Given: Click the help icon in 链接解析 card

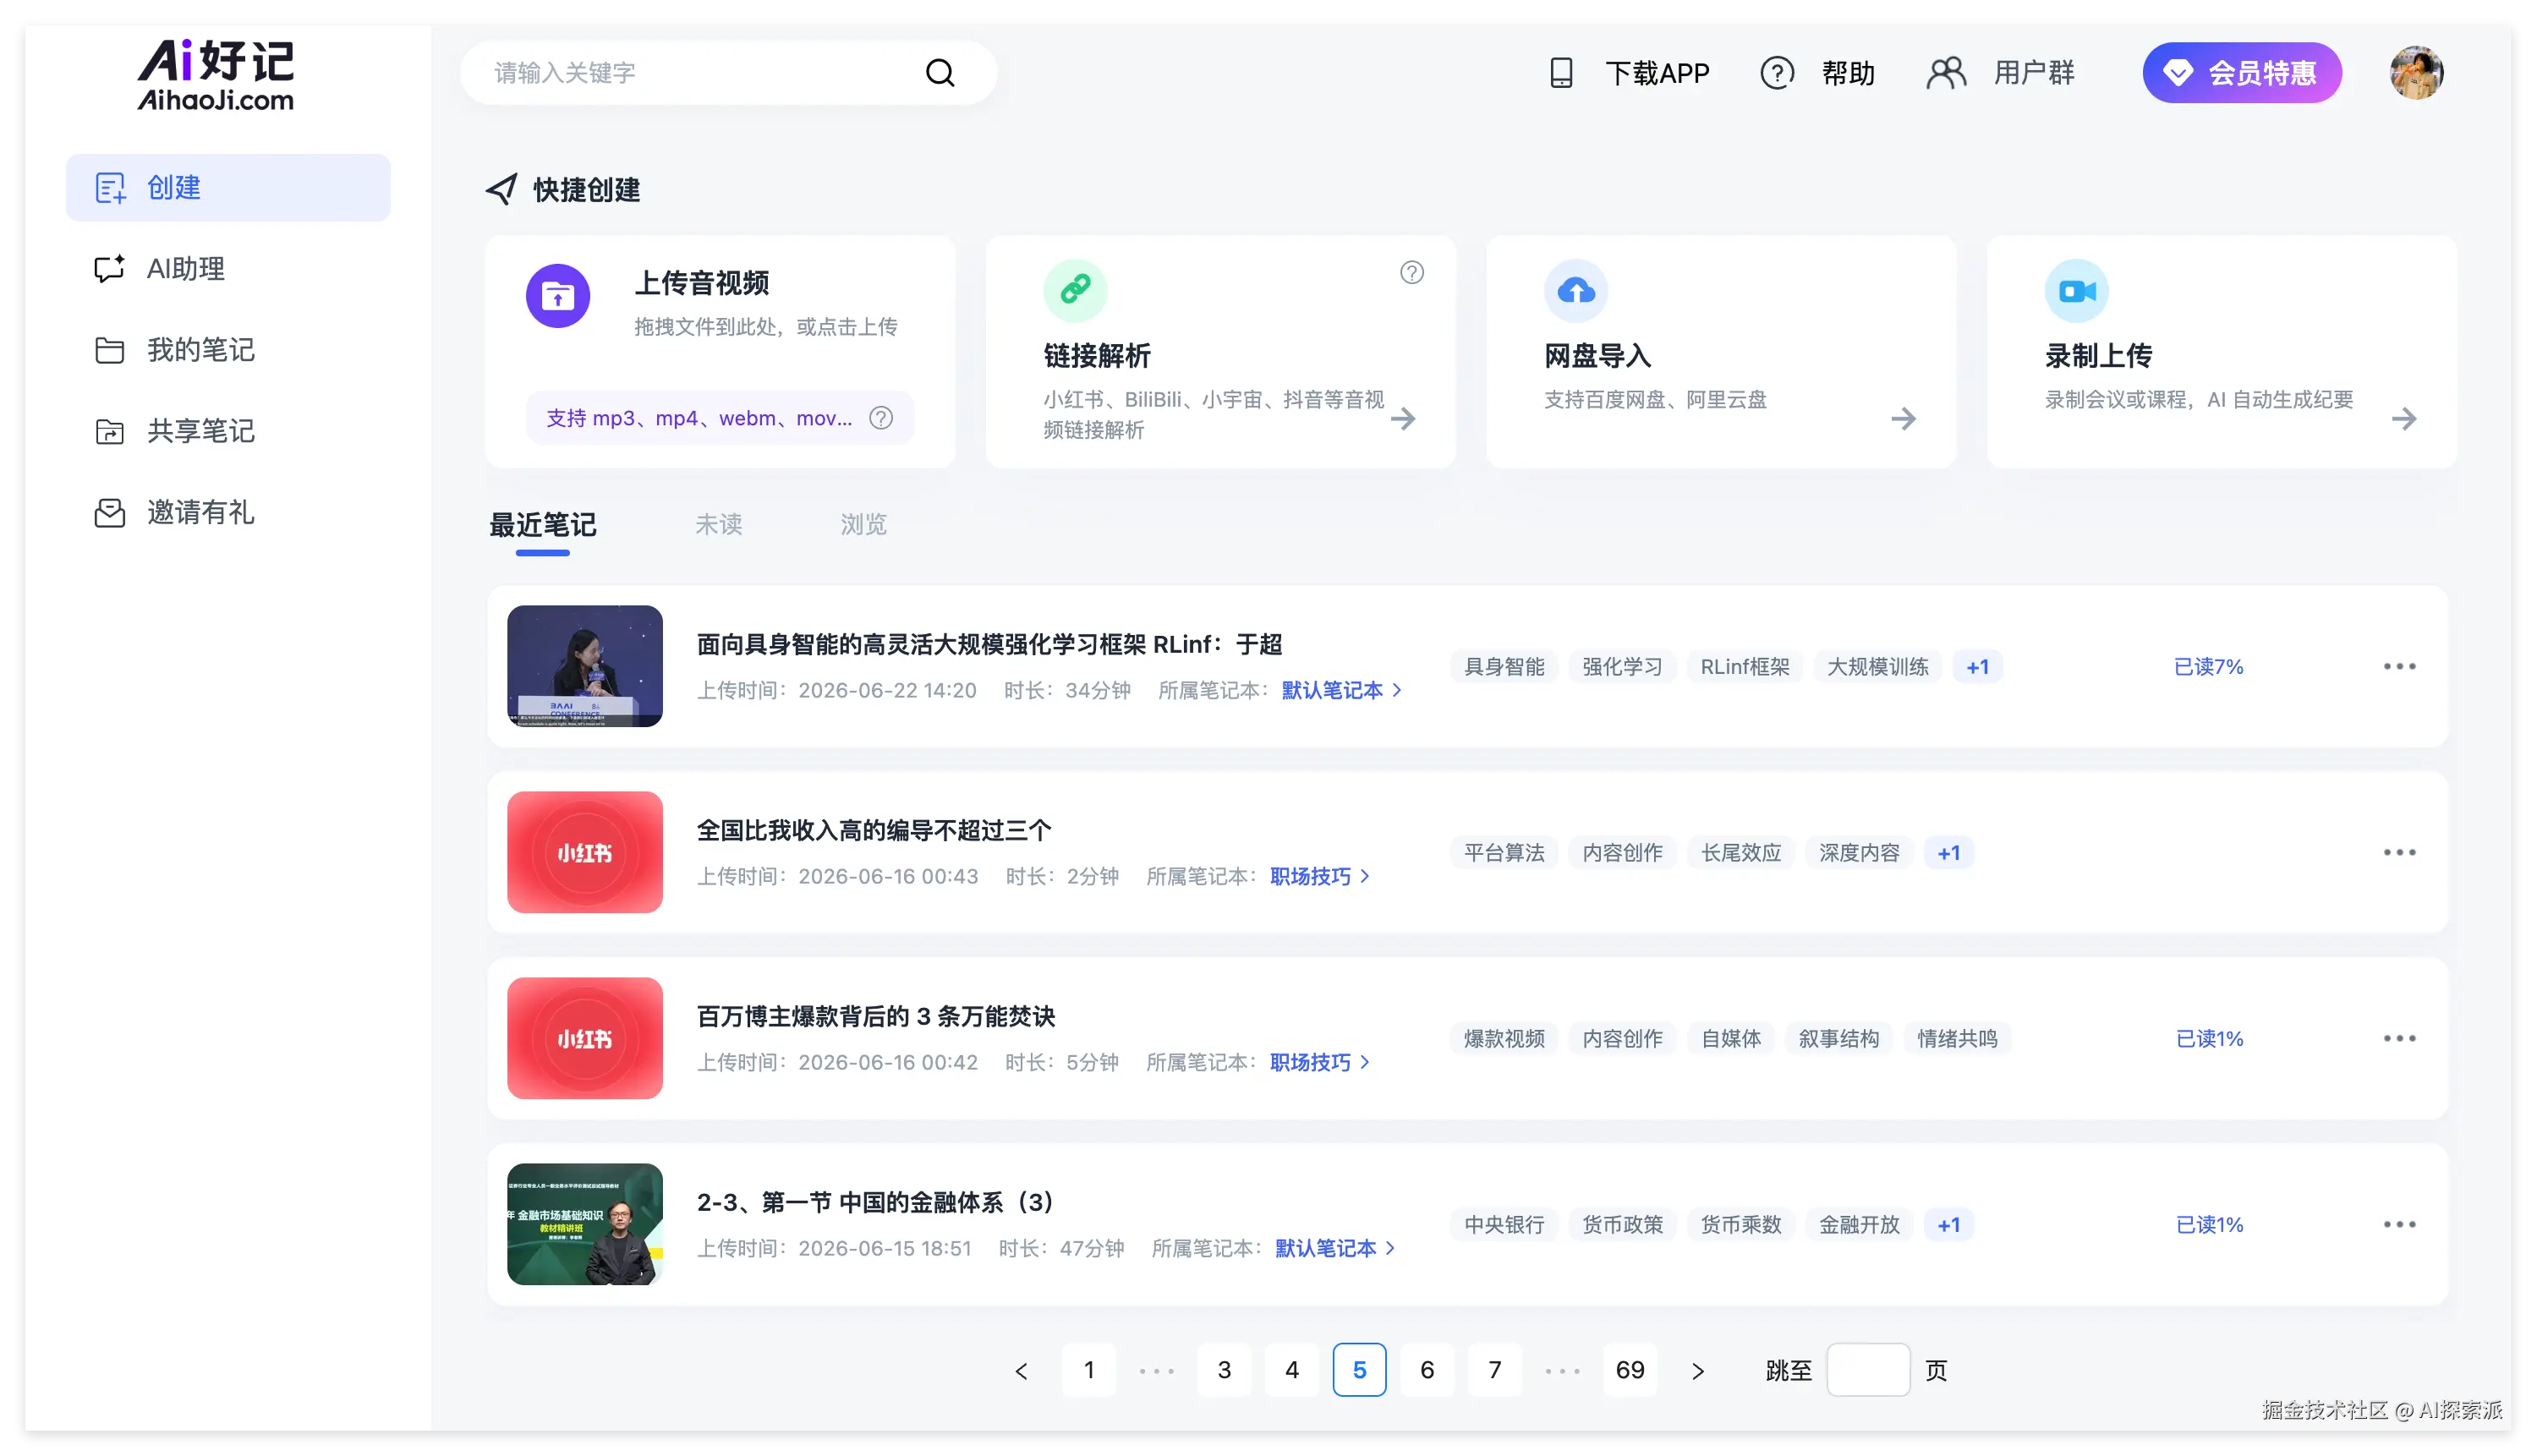Looking at the screenshot, I should pyautogui.click(x=1411, y=273).
